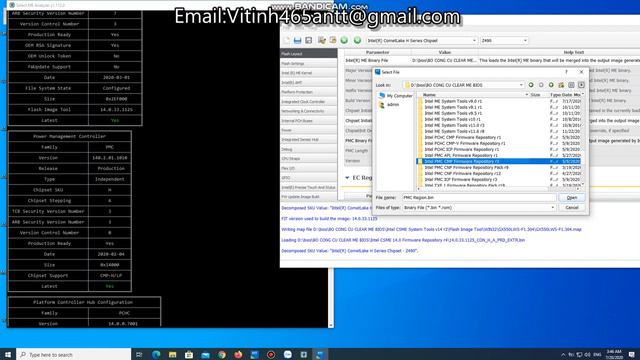Open the Windows Start menu

pos(8,354)
